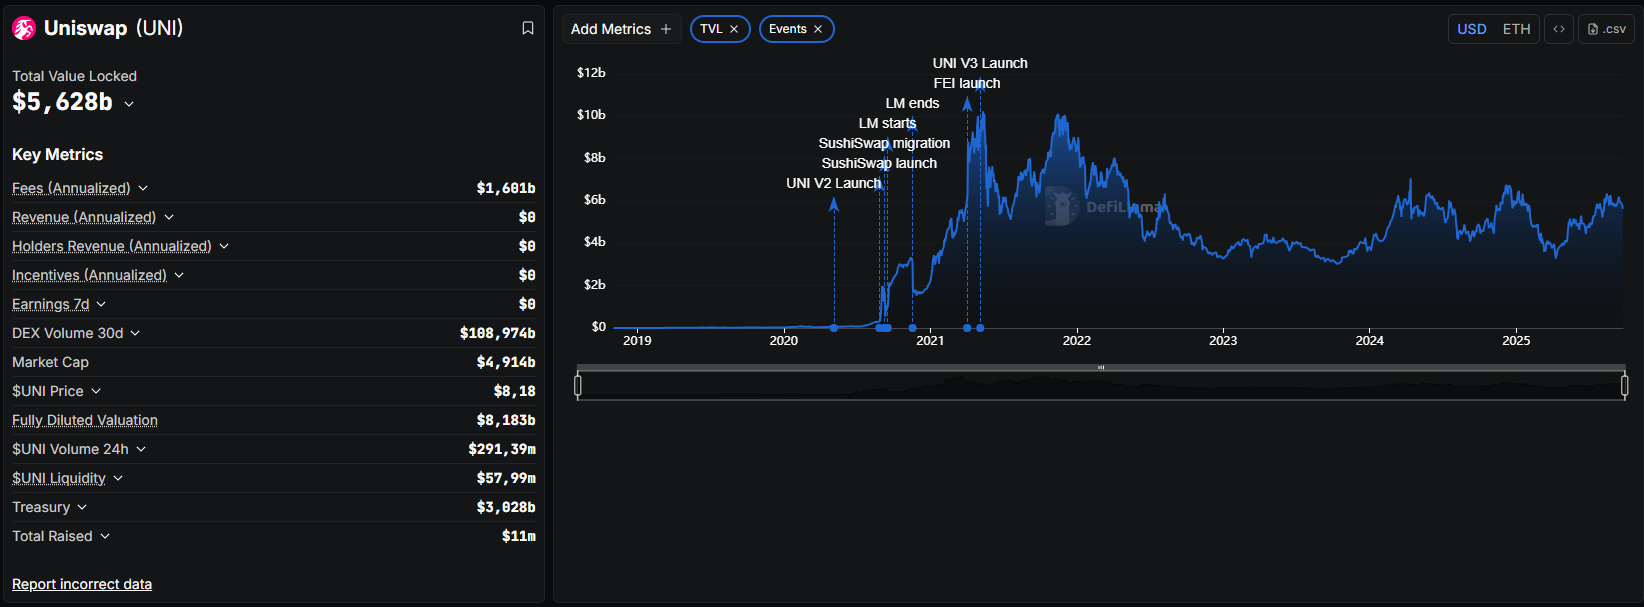This screenshot has height=607, width=1644.
Task: Expand the Total Raised row
Action: click(x=105, y=536)
